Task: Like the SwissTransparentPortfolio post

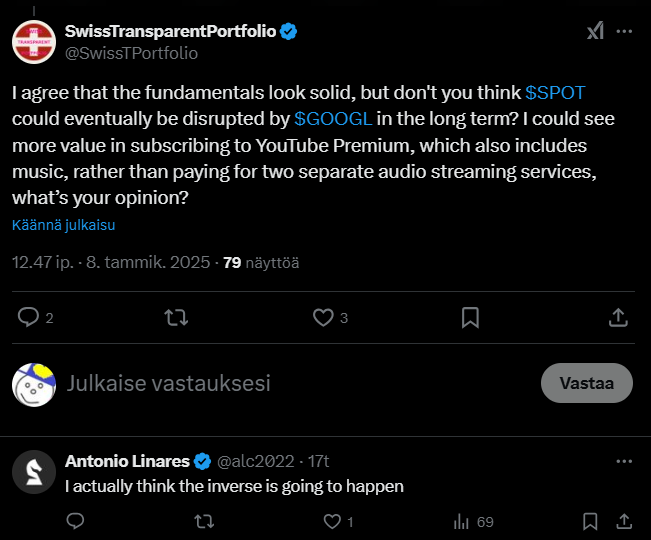Action: 323,317
